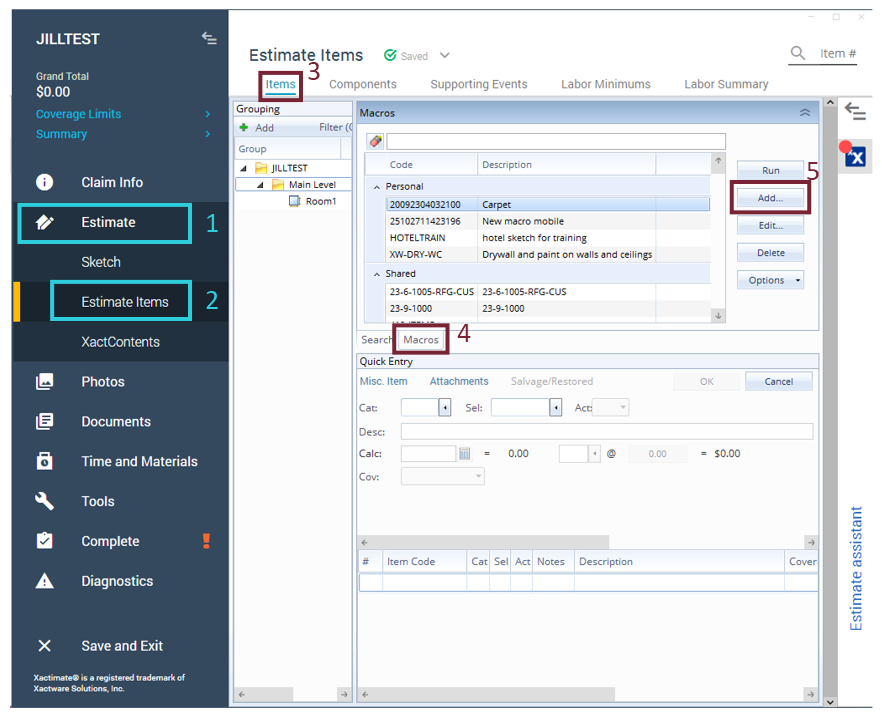Collapse the left sidebar navigation panel
The height and width of the screenshot is (718, 882).
pyautogui.click(x=209, y=38)
